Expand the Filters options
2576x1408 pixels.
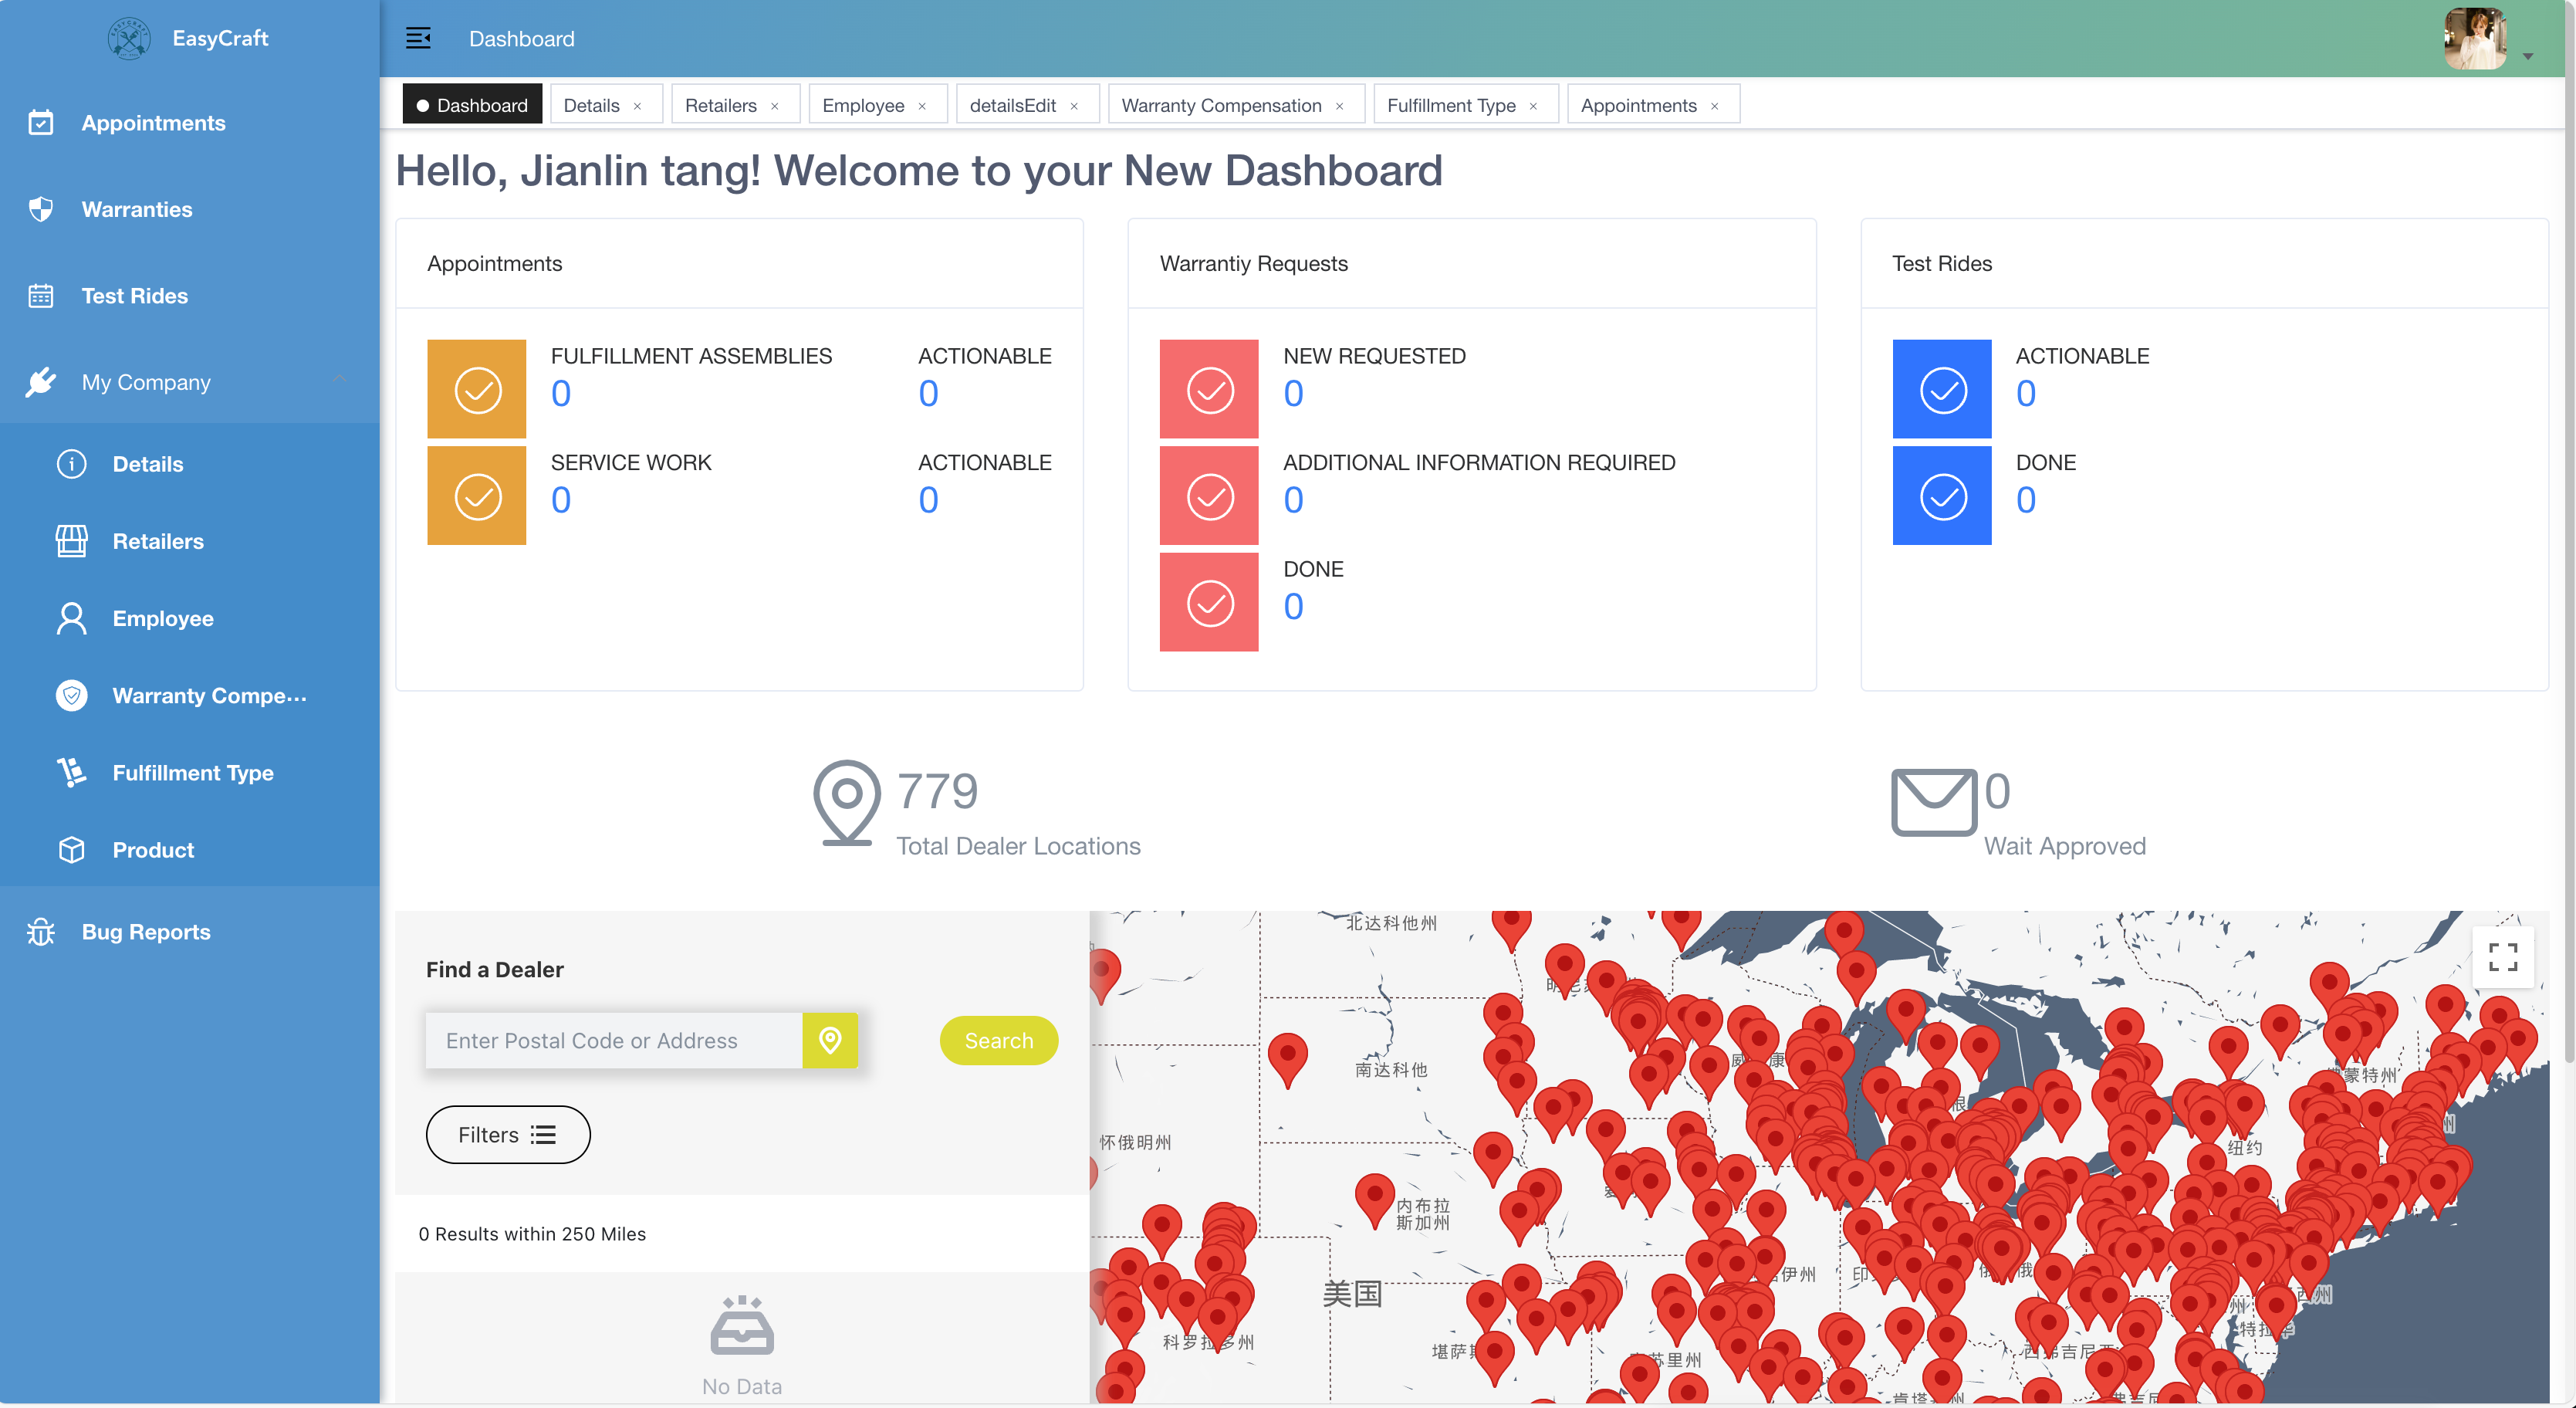(507, 1134)
